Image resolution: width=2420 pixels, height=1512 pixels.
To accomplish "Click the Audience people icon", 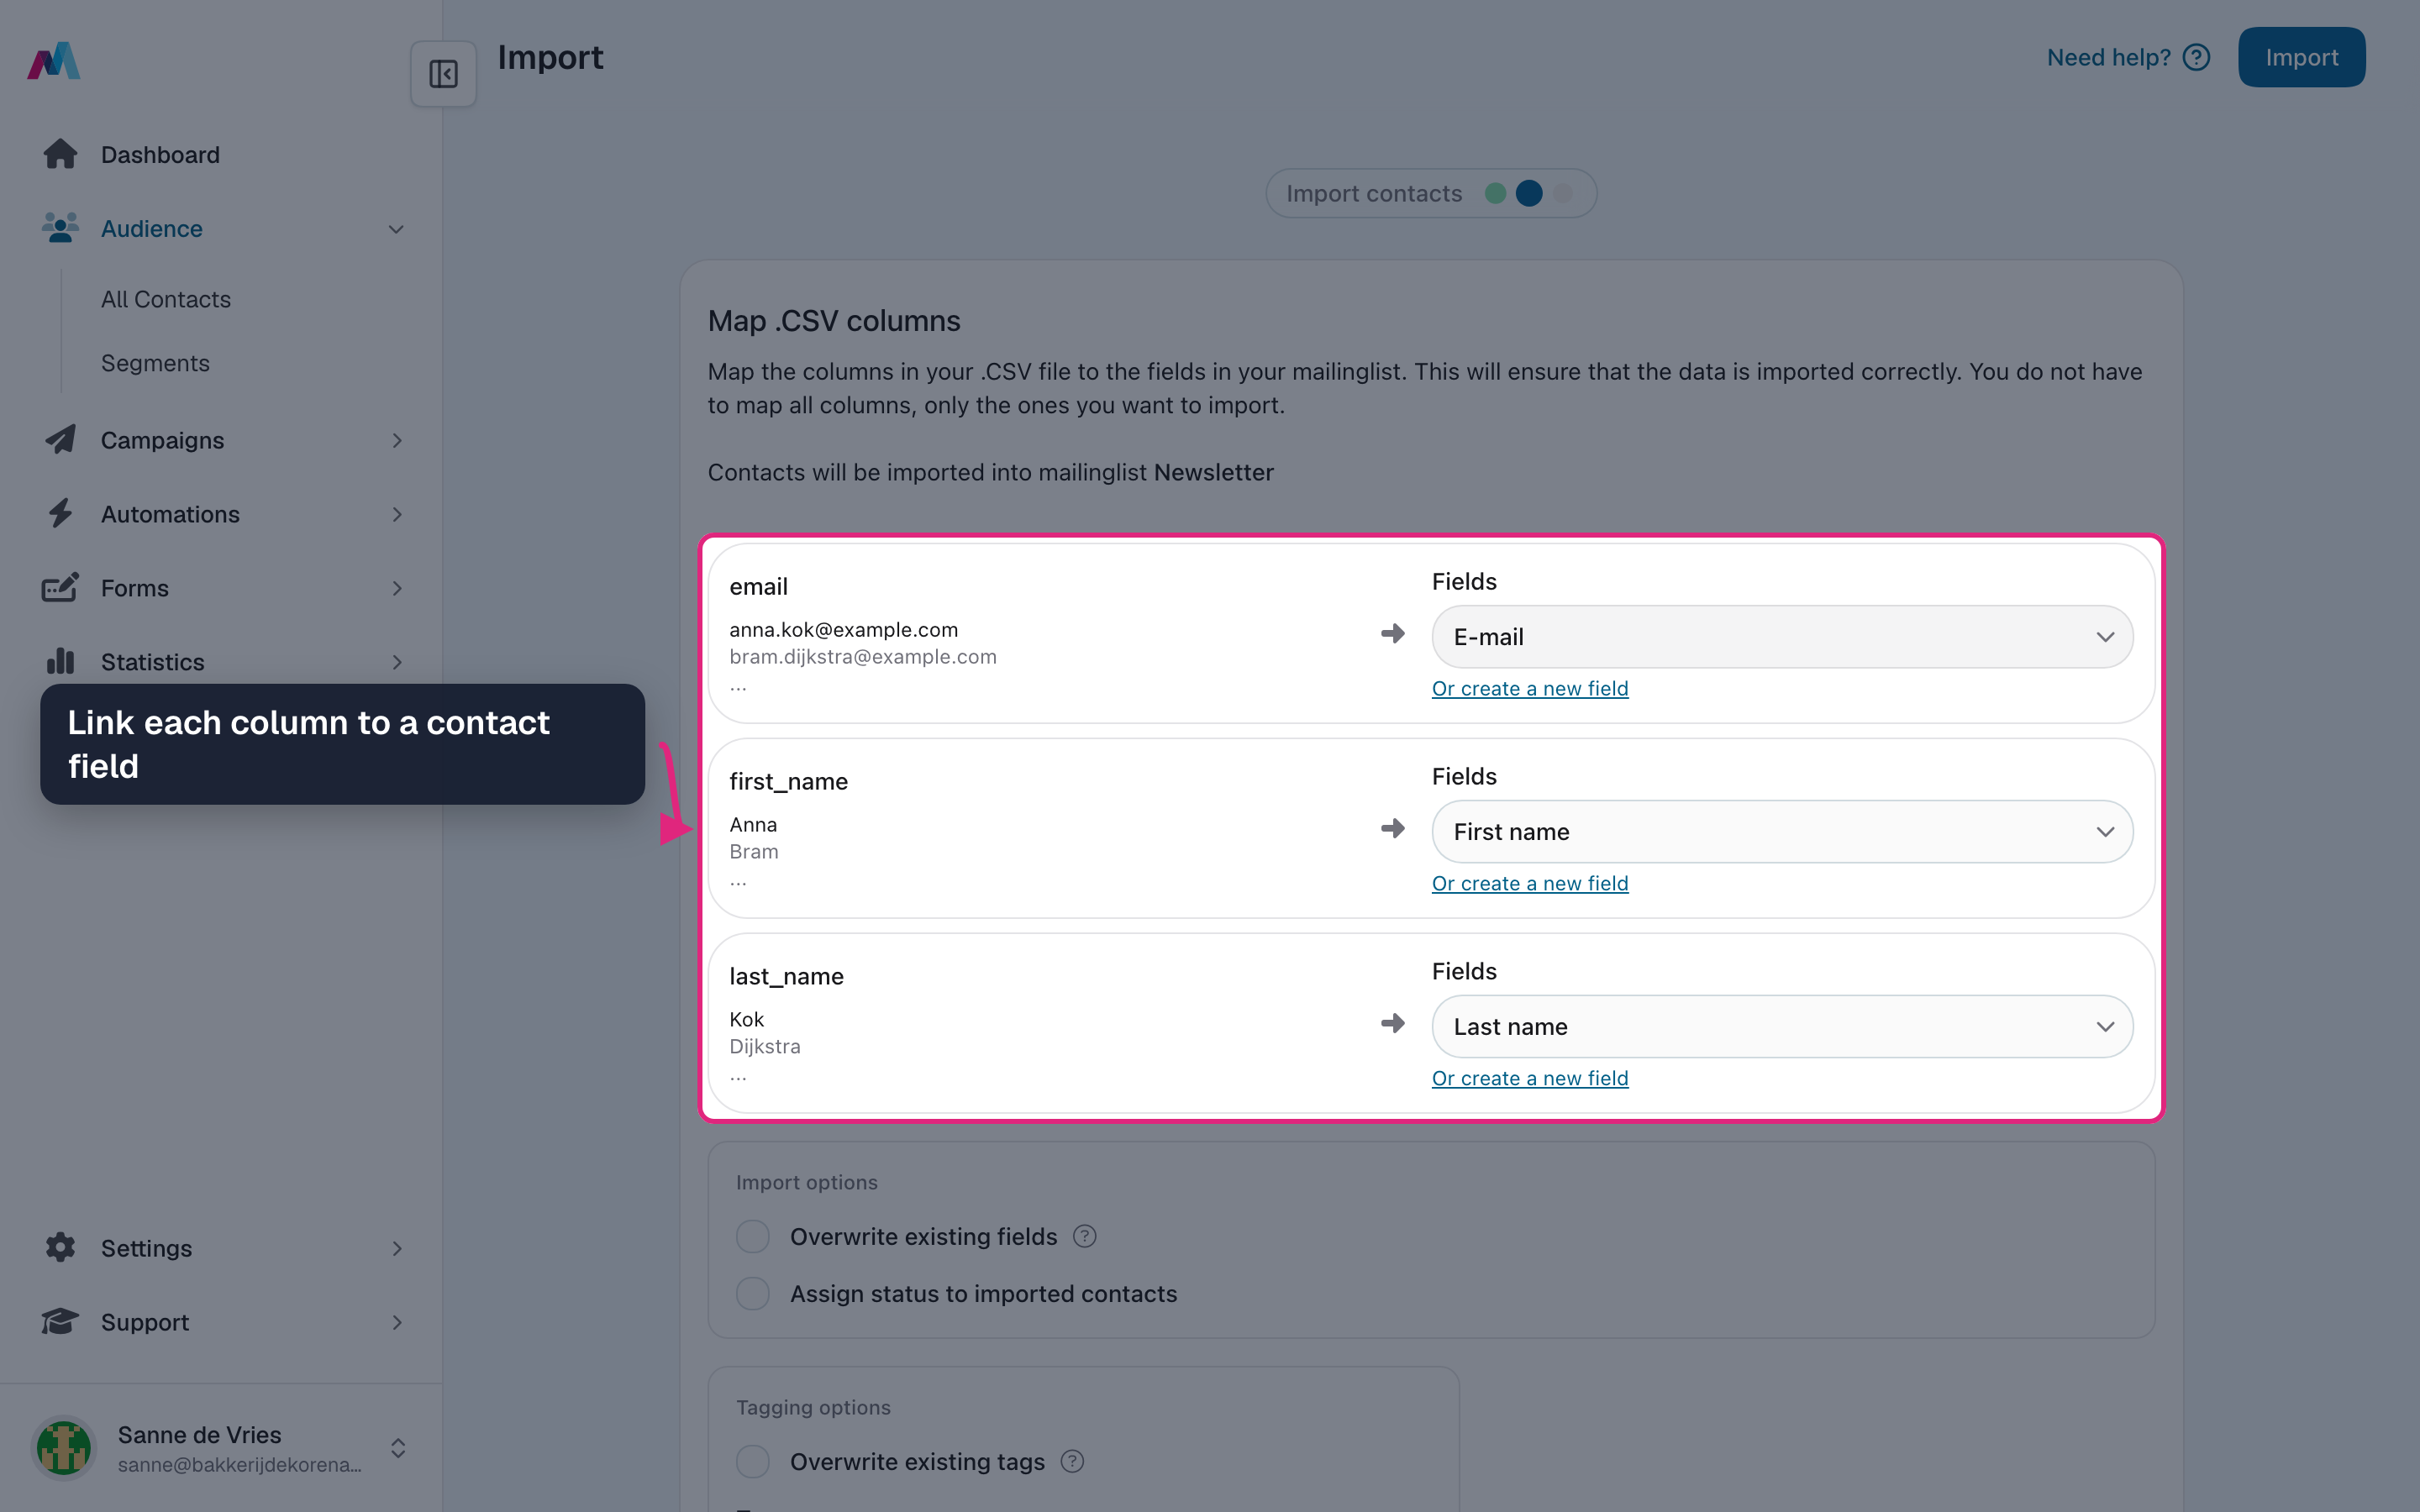I will [60, 228].
